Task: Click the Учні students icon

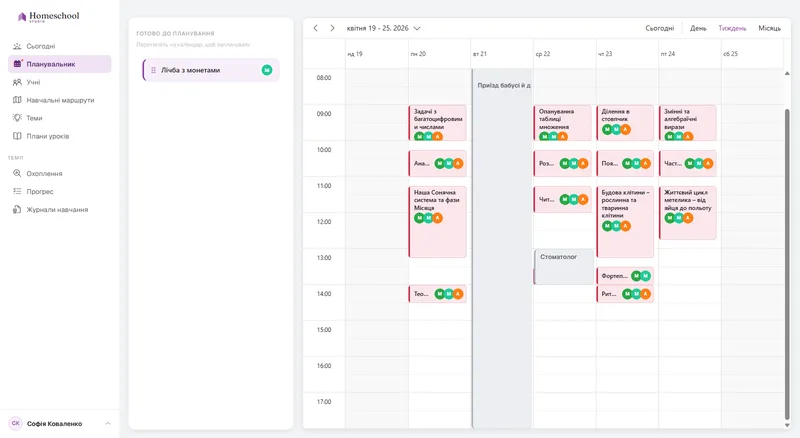Action: point(17,82)
